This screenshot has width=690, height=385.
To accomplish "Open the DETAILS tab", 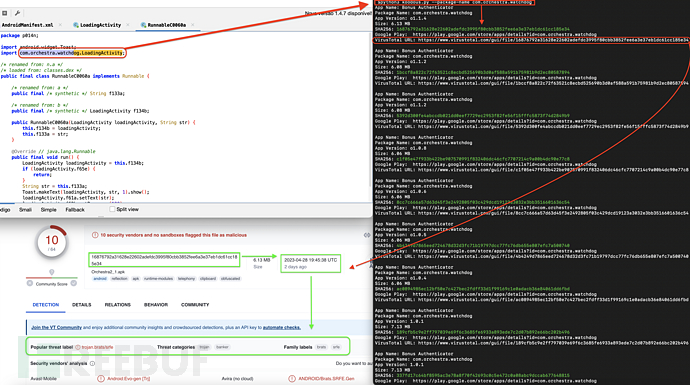I will click(81, 304).
